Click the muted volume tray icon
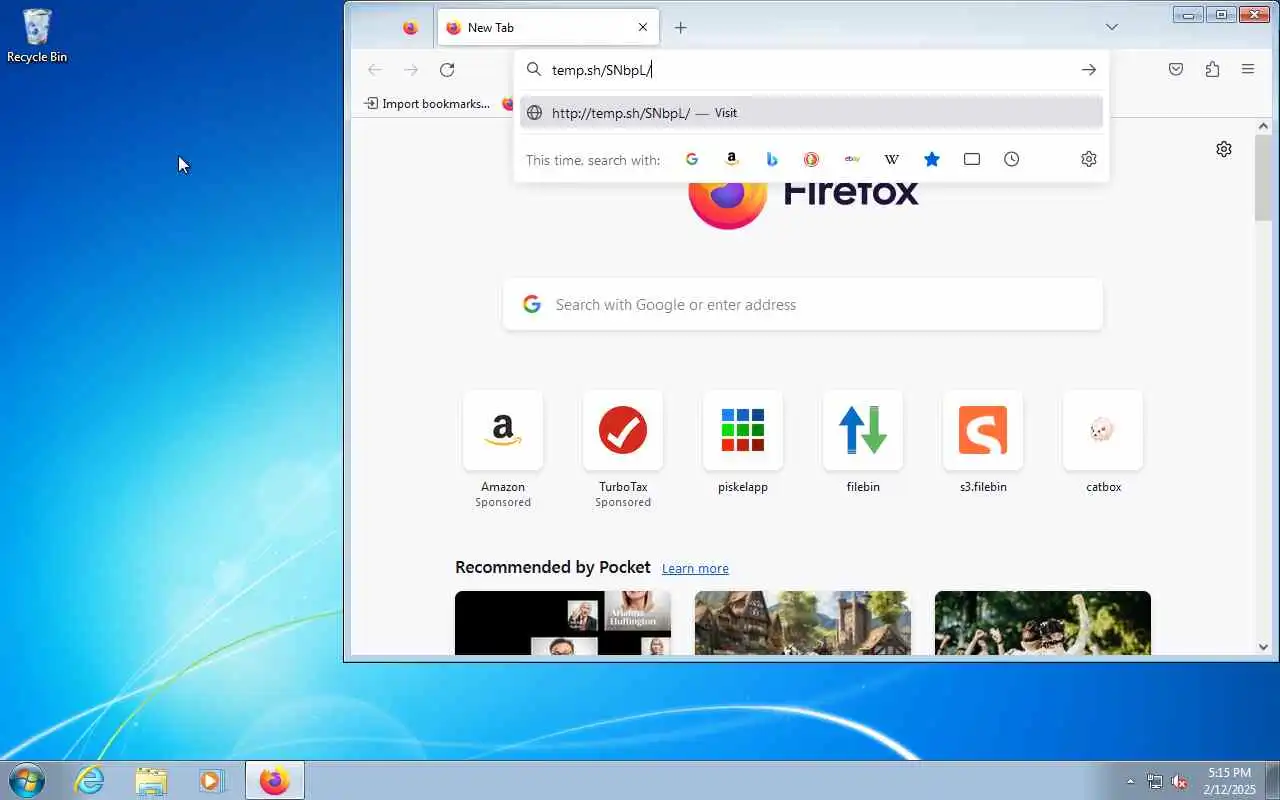Image resolution: width=1280 pixels, height=800 pixels. (1180, 781)
